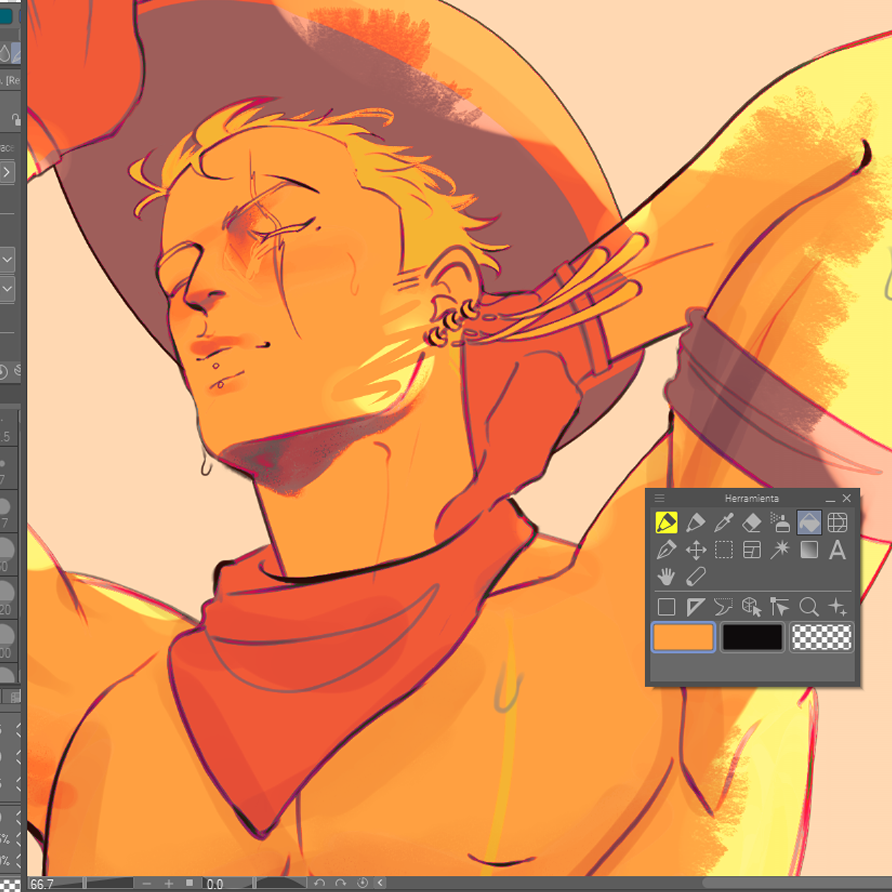Select the Object operation cube tool
Viewport: 892px width, 892px height.
click(x=752, y=607)
